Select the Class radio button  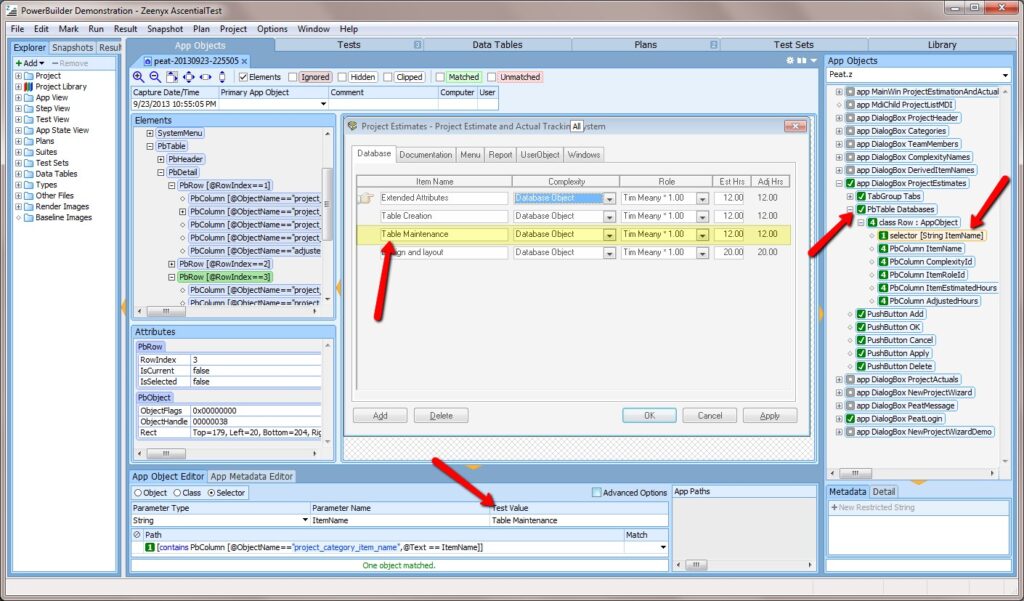tap(178, 493)
